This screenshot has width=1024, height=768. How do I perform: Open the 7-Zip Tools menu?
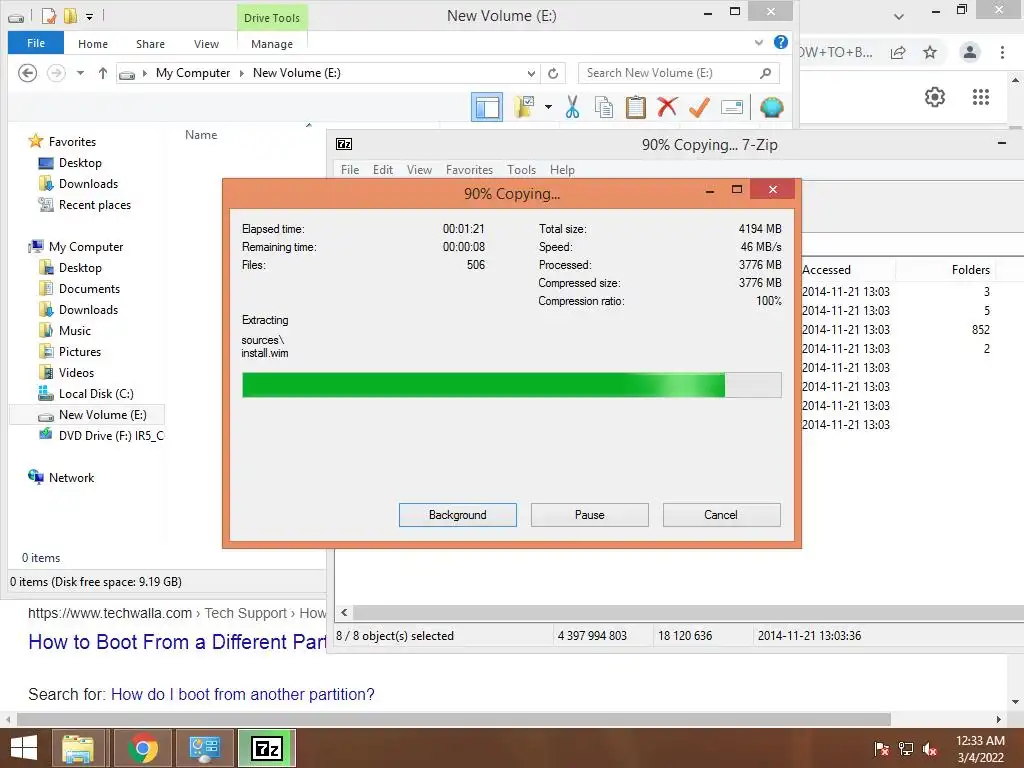click(x=521, y=170)
